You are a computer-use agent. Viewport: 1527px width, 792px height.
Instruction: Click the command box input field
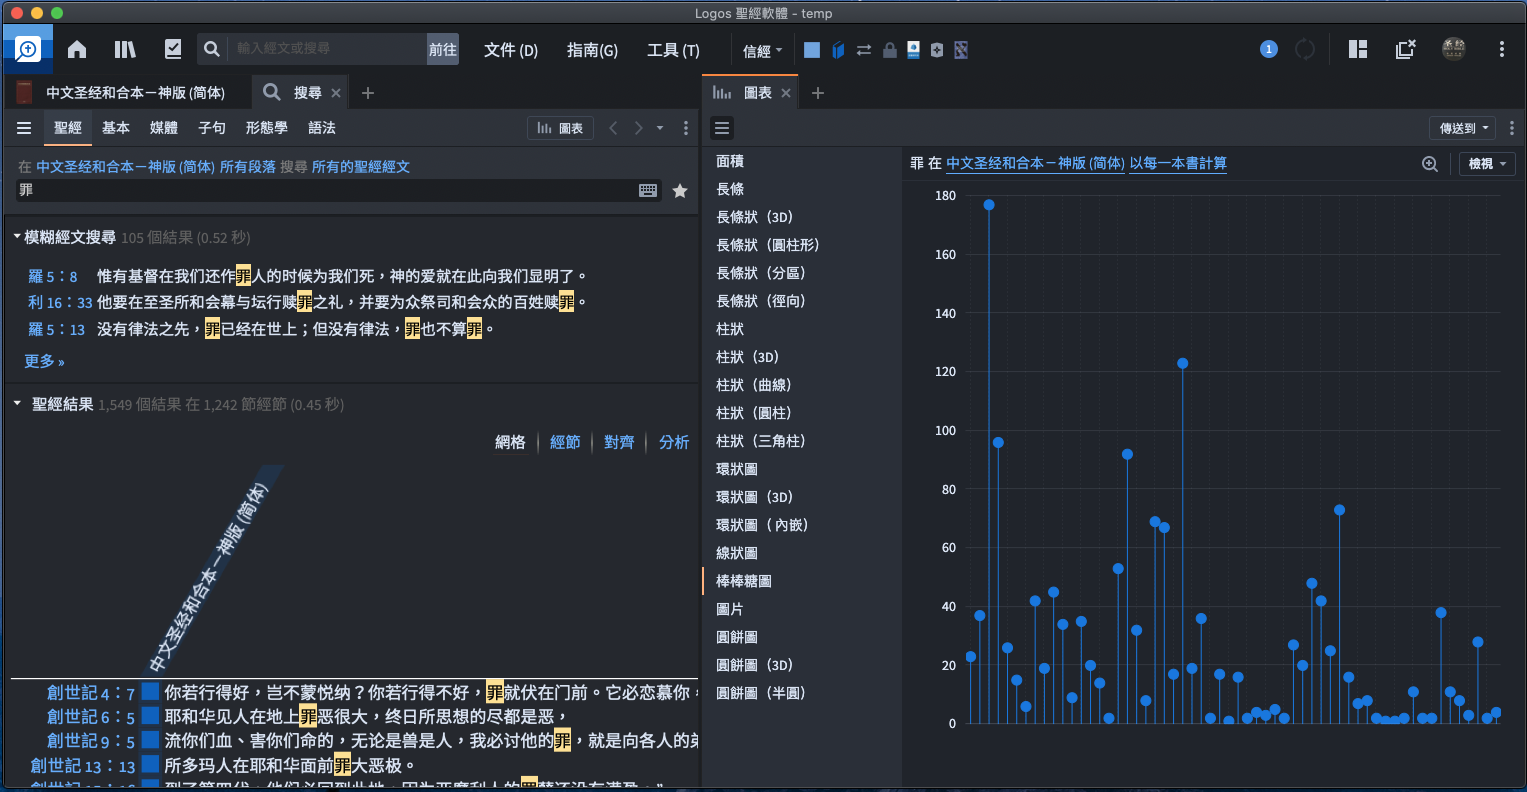(x=328, y=49)
